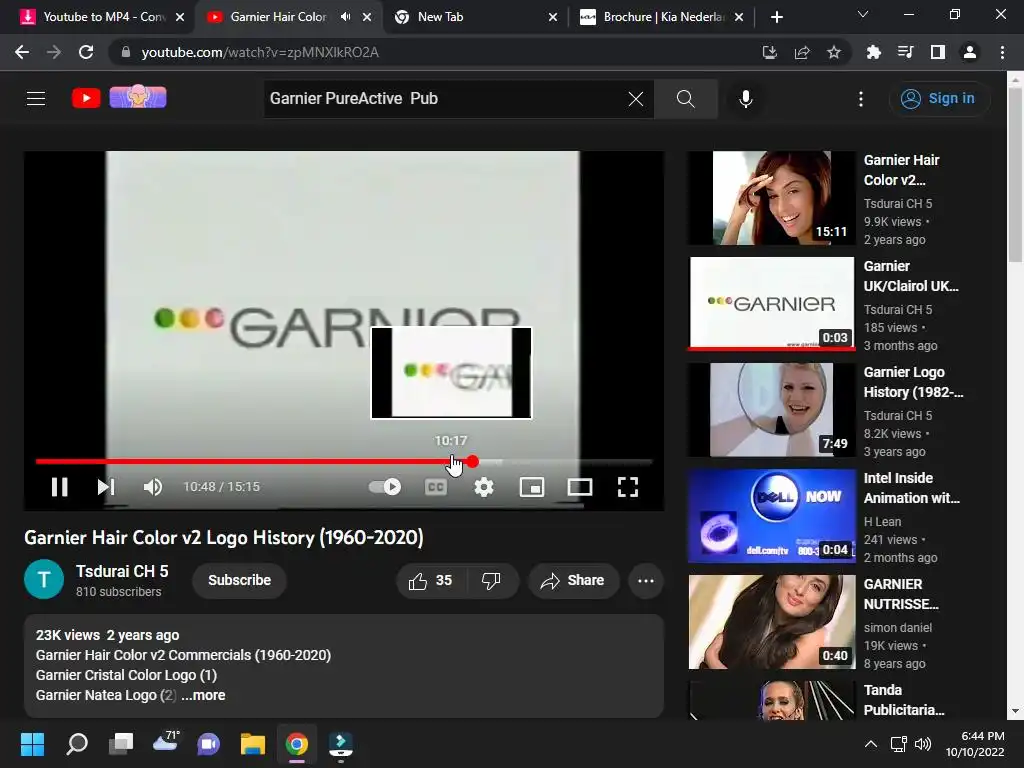Open the Chrome three-dot menu
Image resolution: width=1024 pixels, height=768 pixels.
point(1002,52)
